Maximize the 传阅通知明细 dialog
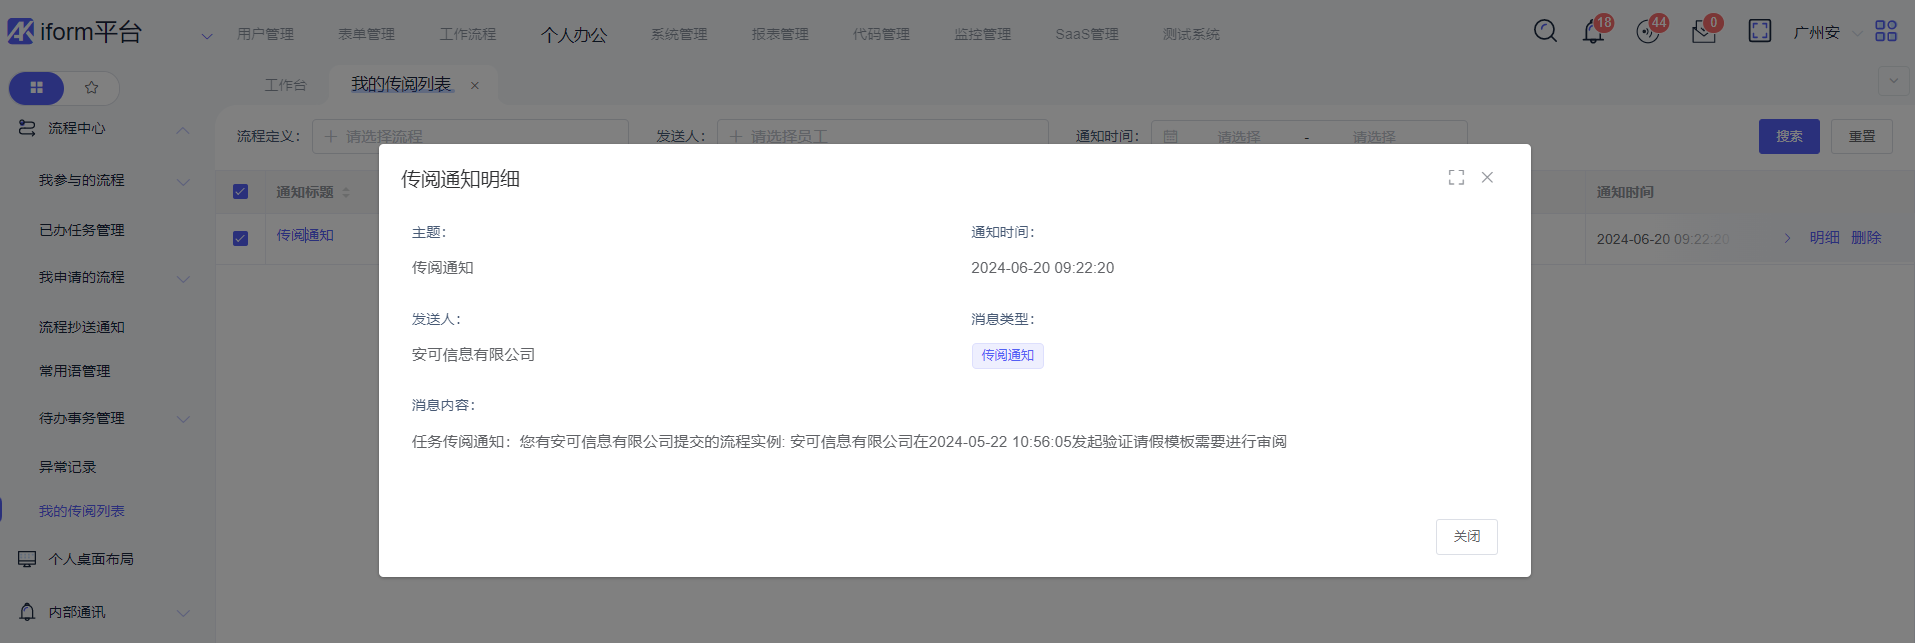1915x643 pixels. point(1456,177)
